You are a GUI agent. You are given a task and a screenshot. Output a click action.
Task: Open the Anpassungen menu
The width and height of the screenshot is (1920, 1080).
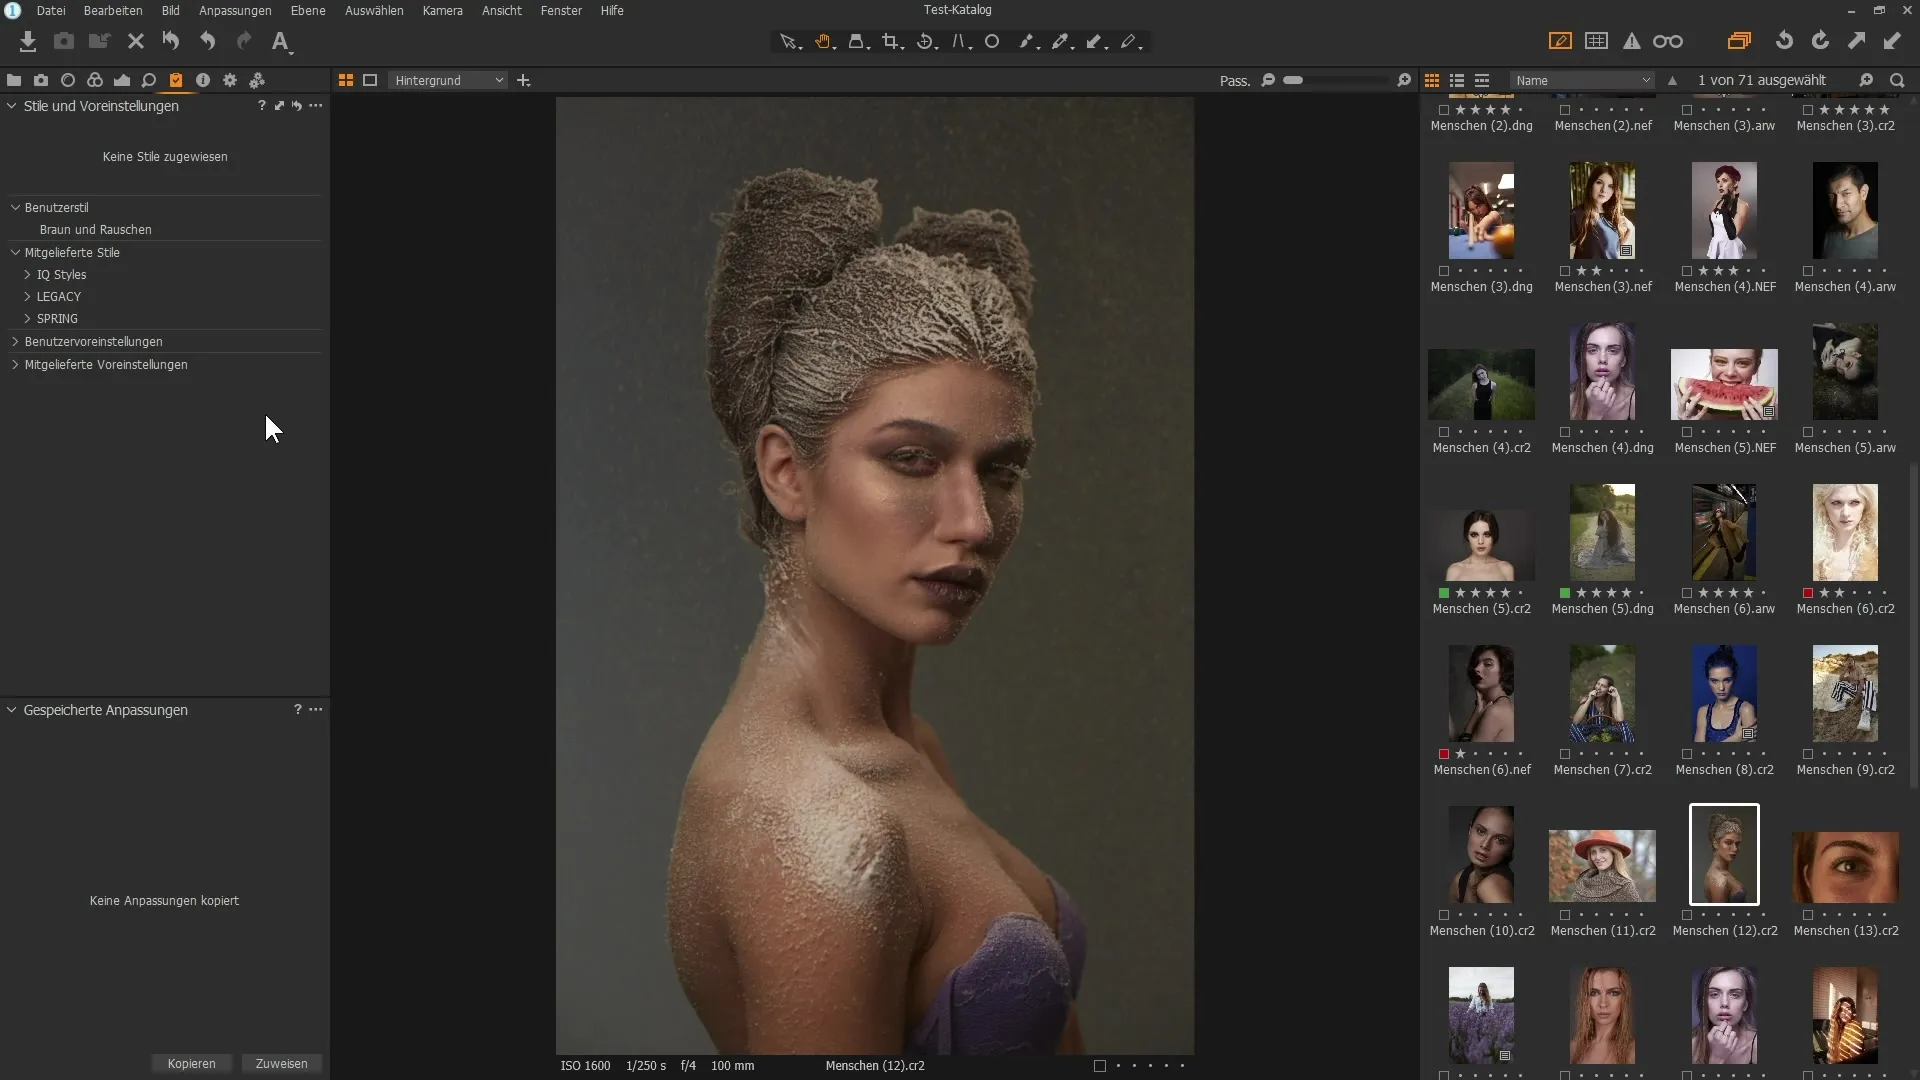pyautogui.click(x=235, y=10)
